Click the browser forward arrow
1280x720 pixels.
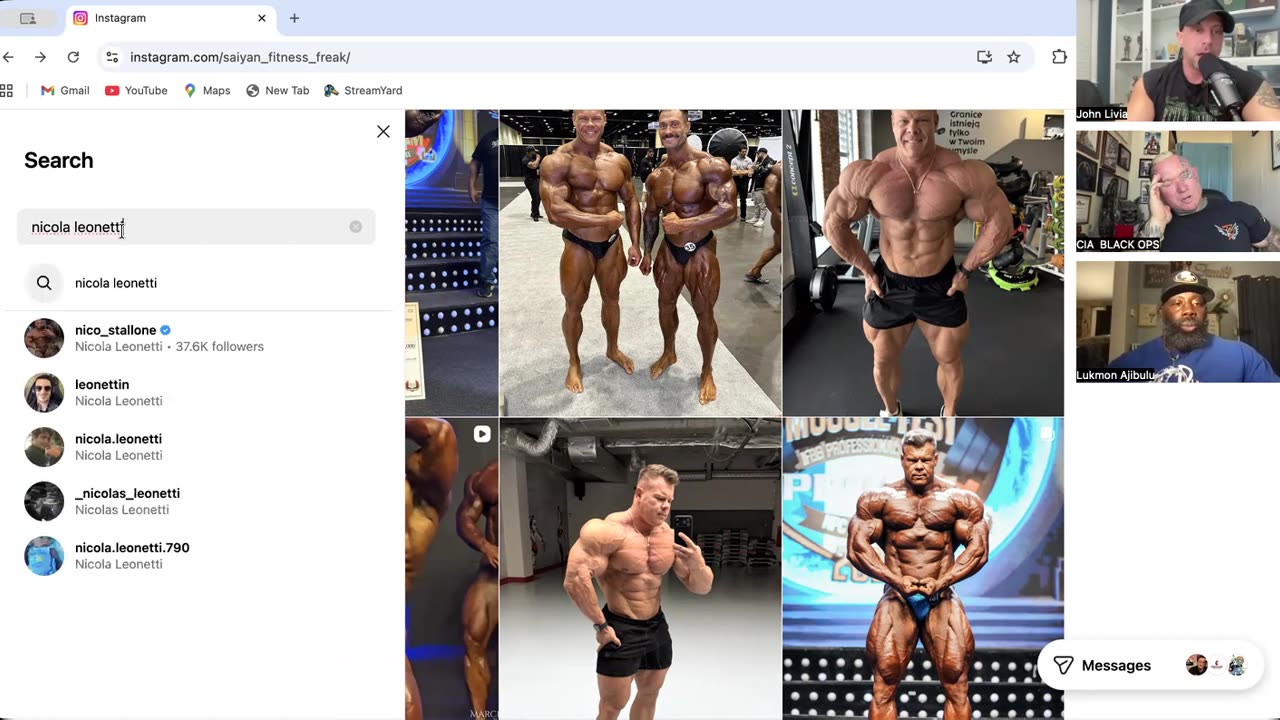coord(40,57)
